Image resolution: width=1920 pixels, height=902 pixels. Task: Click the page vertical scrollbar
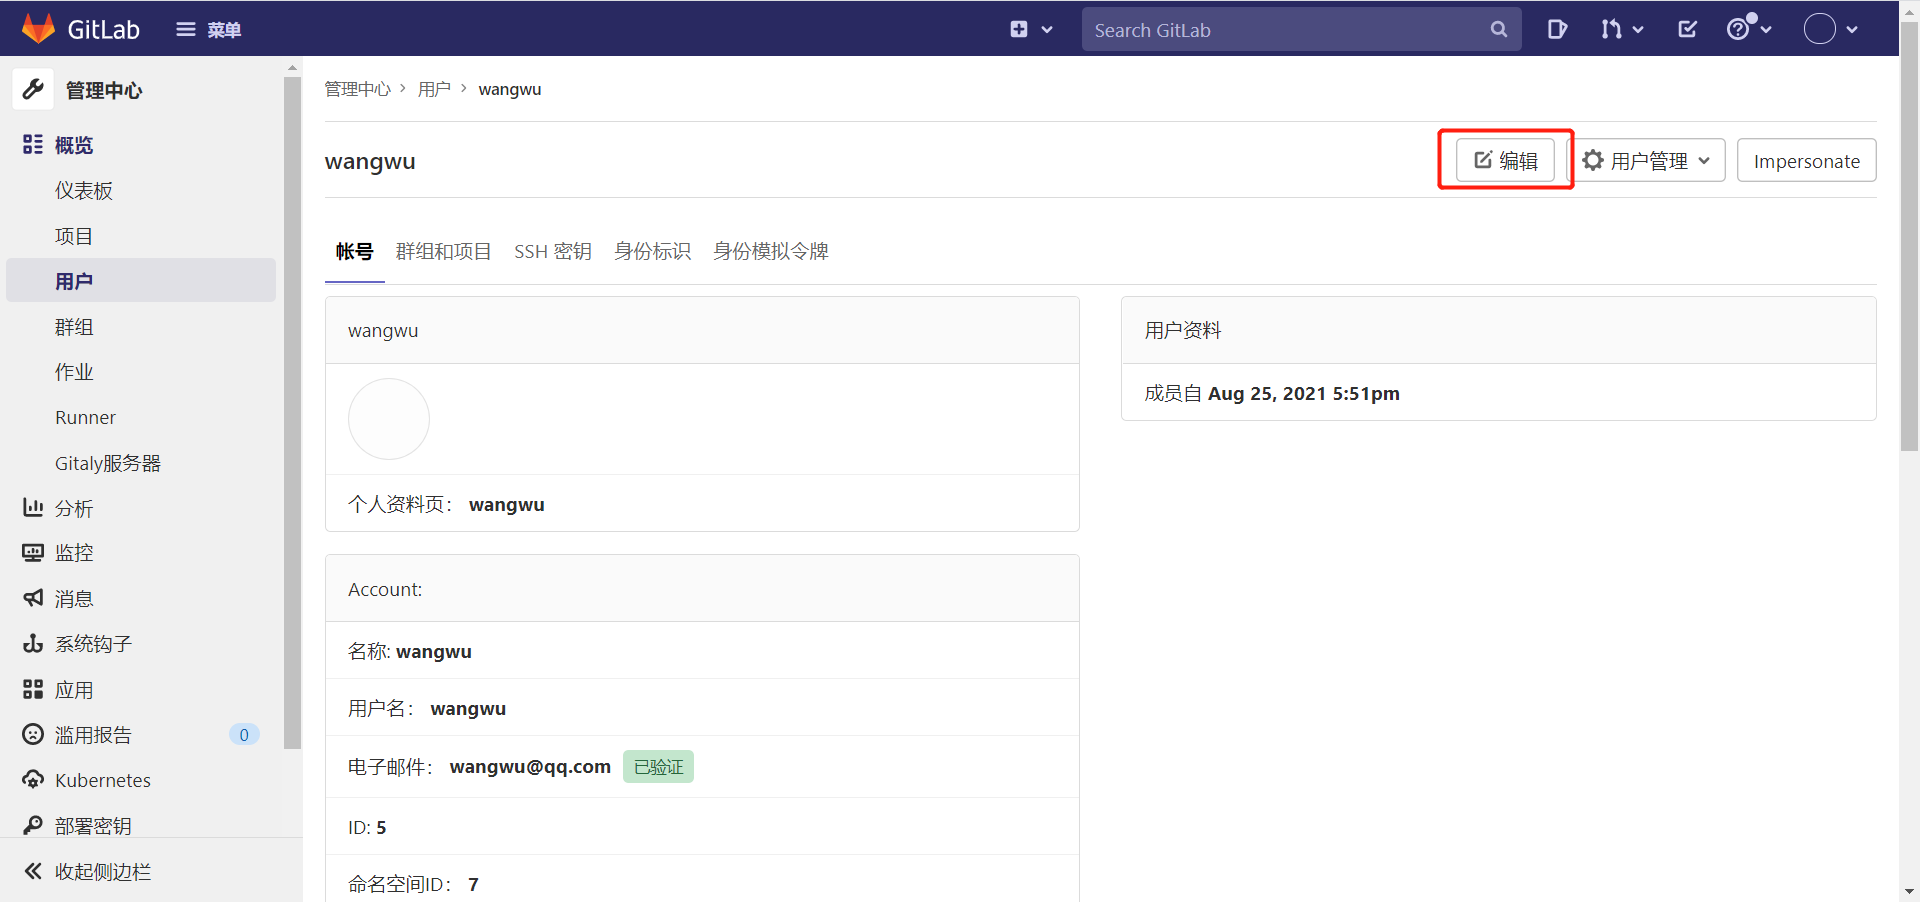(x=1909, y=238)
